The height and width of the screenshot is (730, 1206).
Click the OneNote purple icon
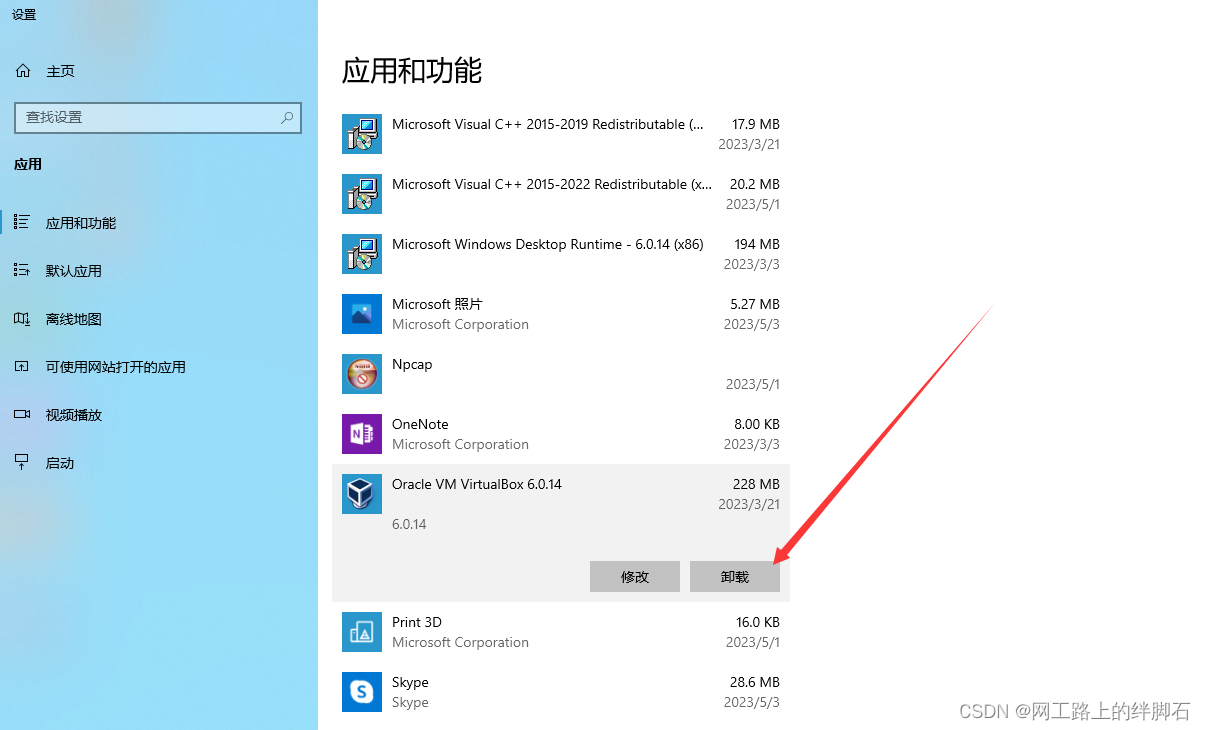point(362,434)
